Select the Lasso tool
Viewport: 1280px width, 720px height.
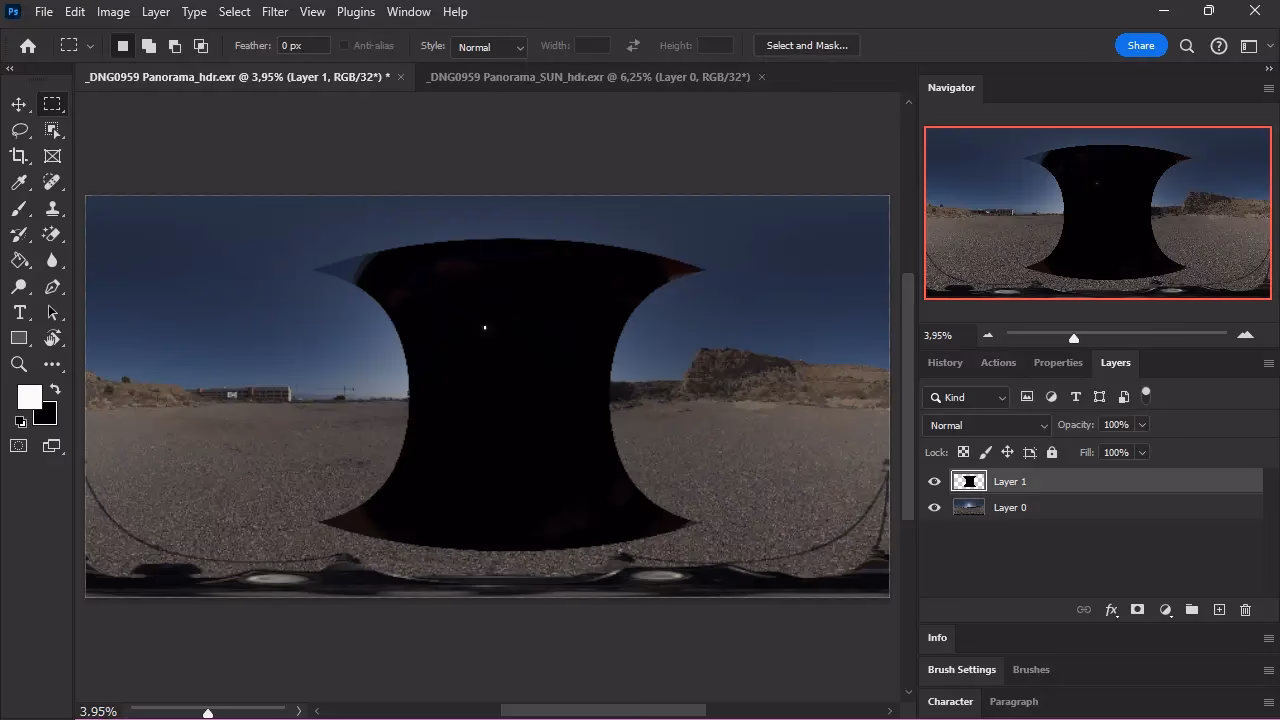[x=19, y=130]
